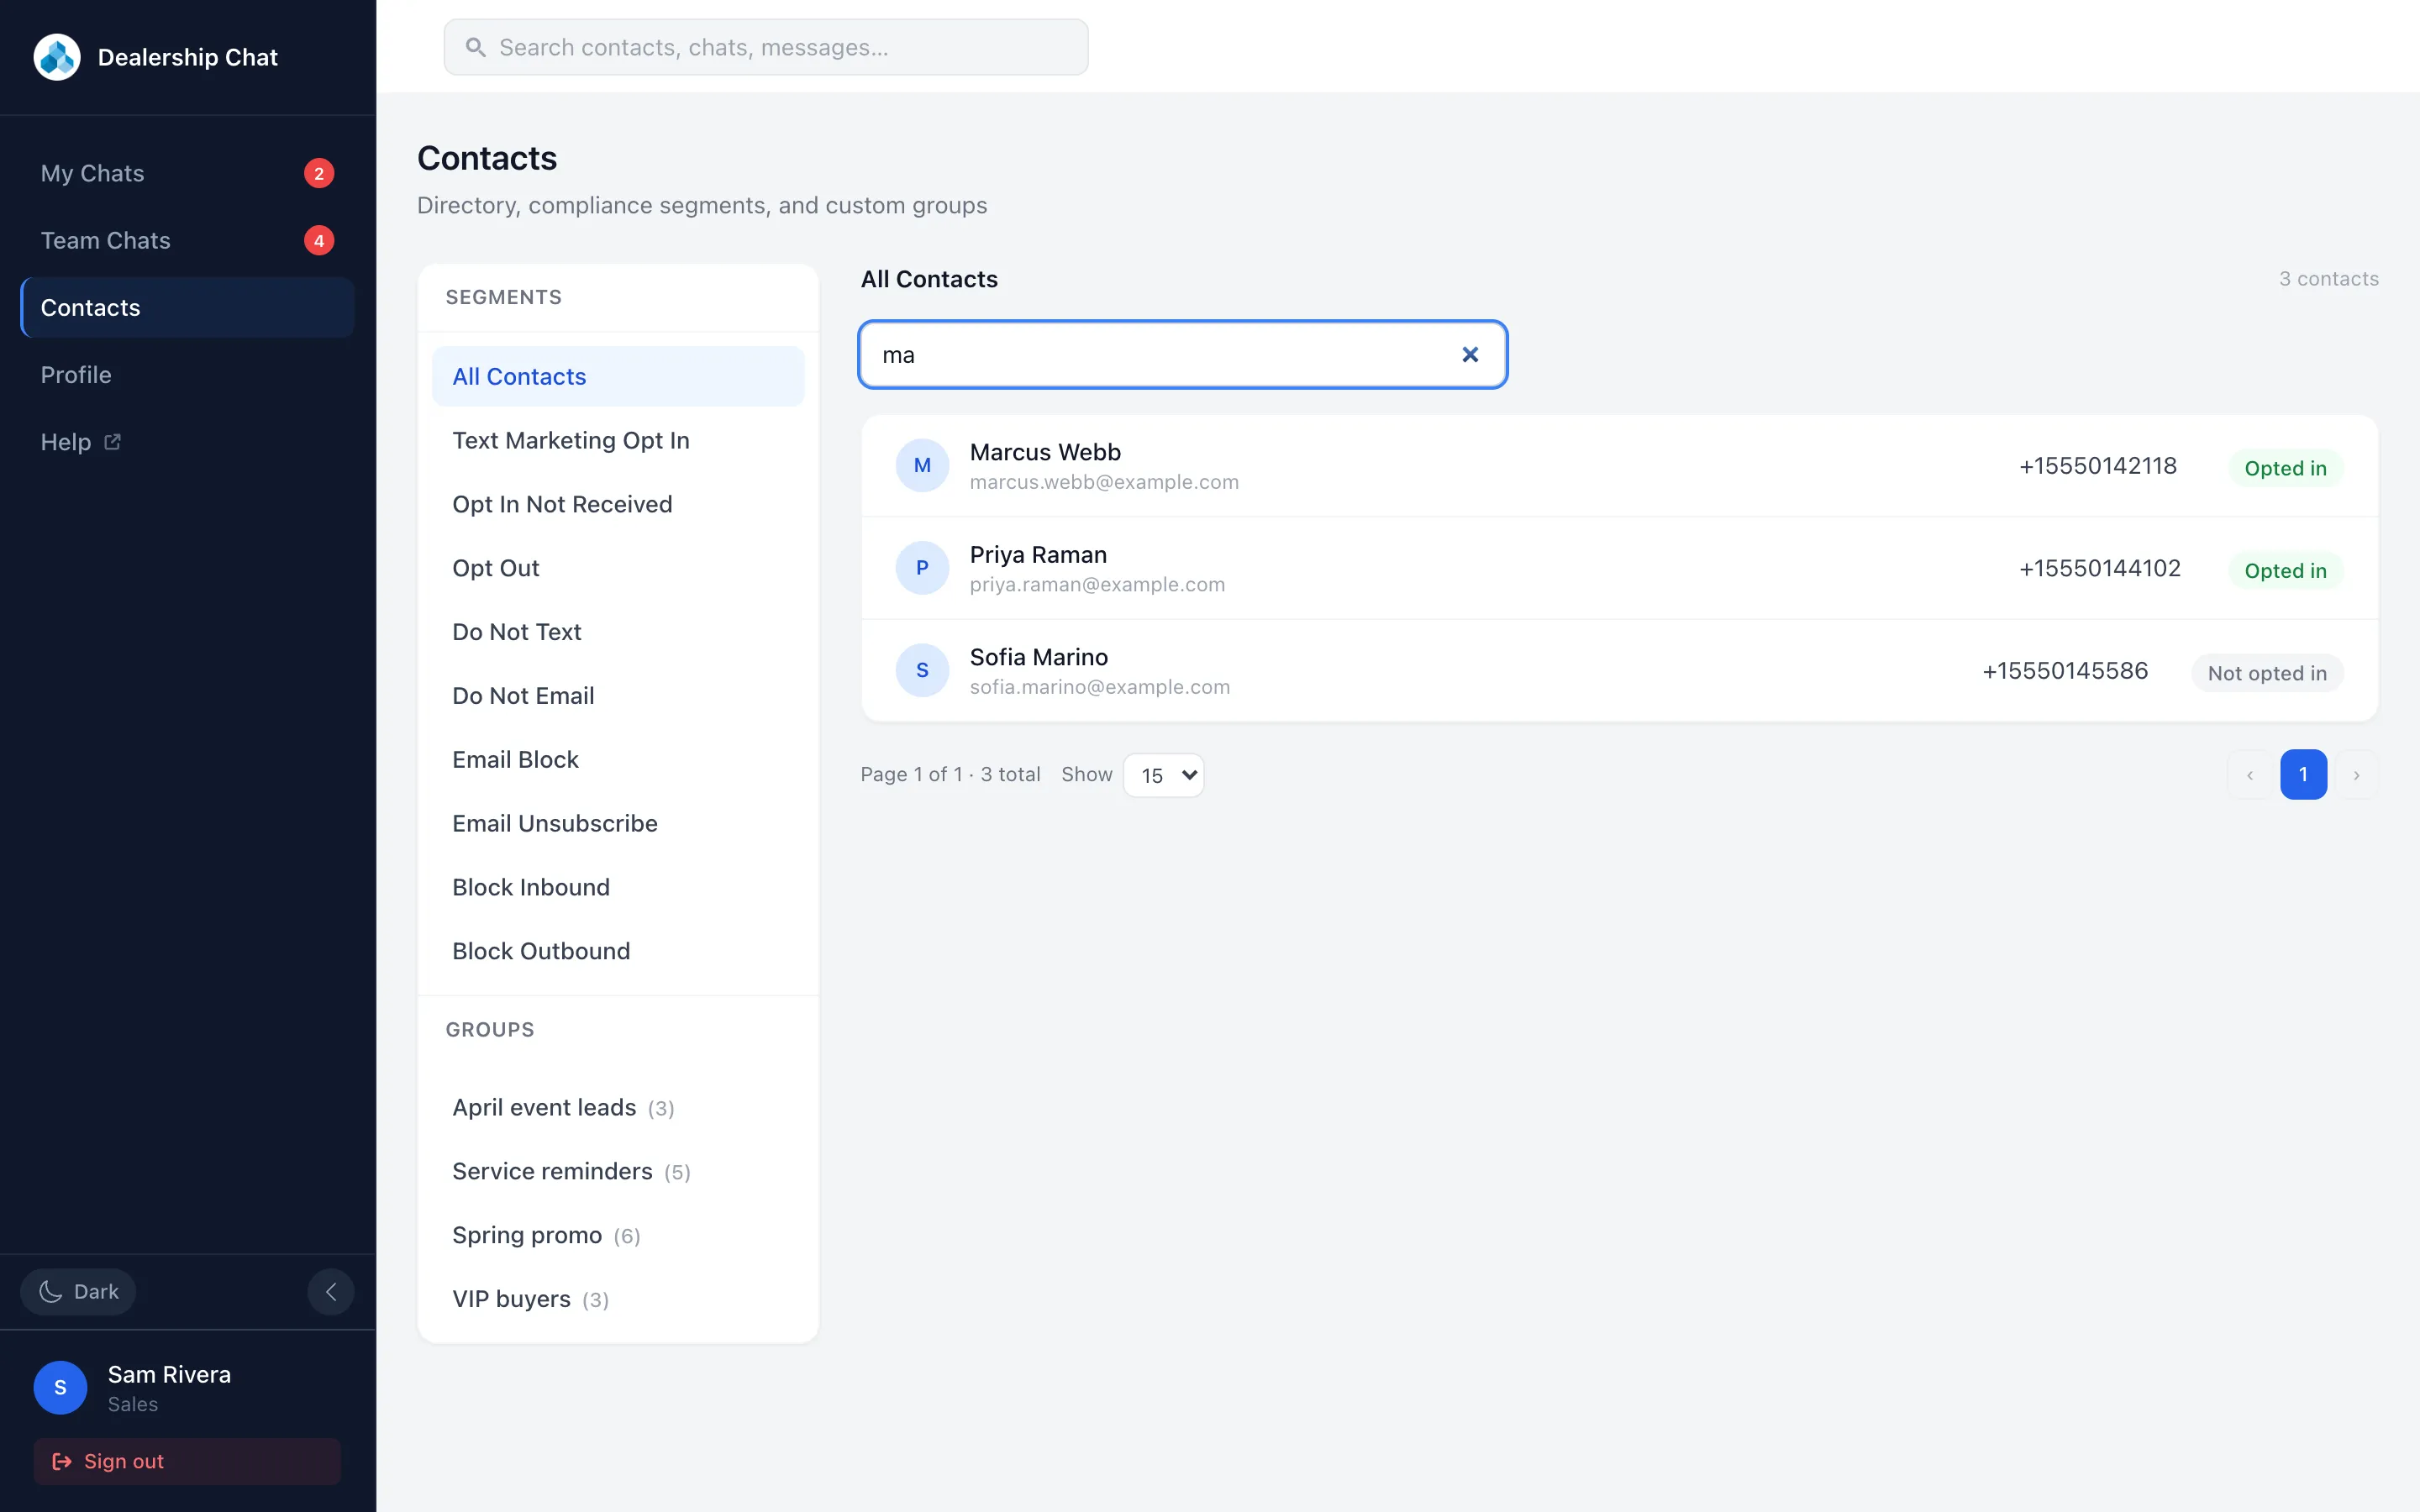This screenshot has height=1512, width=2420.
Task: Select the Block Outbound segment
Action: [x=618, y=951]
